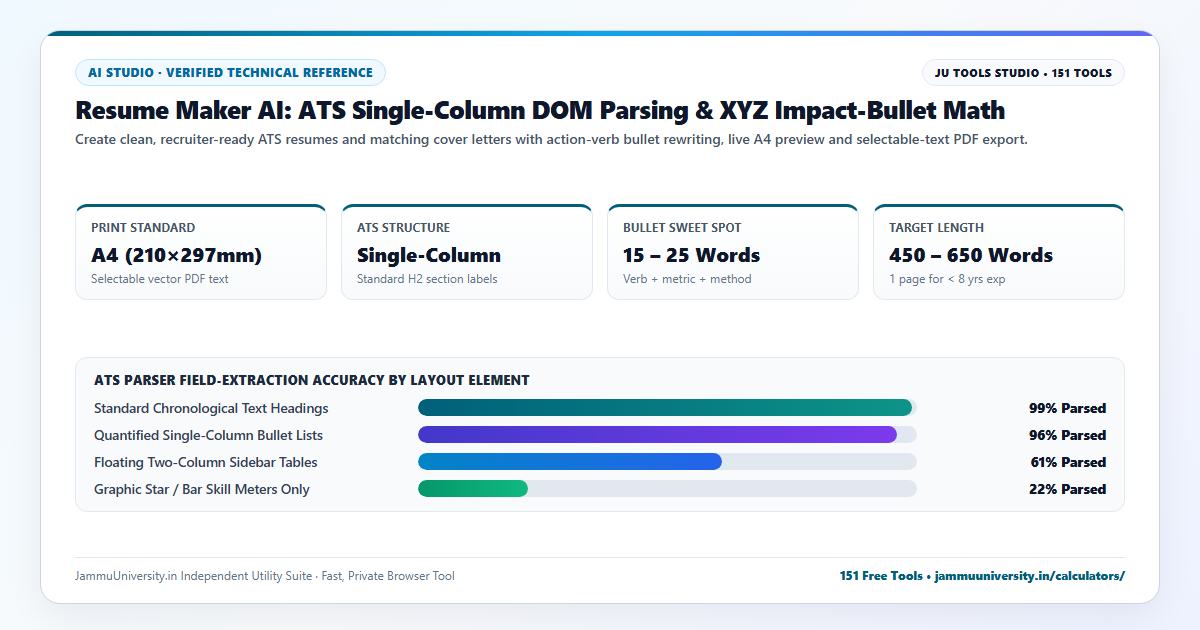The width and height of the screenshot is (1200, 630).
Task: Select the Resume Maker AI main heading
Action: [540, 110]
